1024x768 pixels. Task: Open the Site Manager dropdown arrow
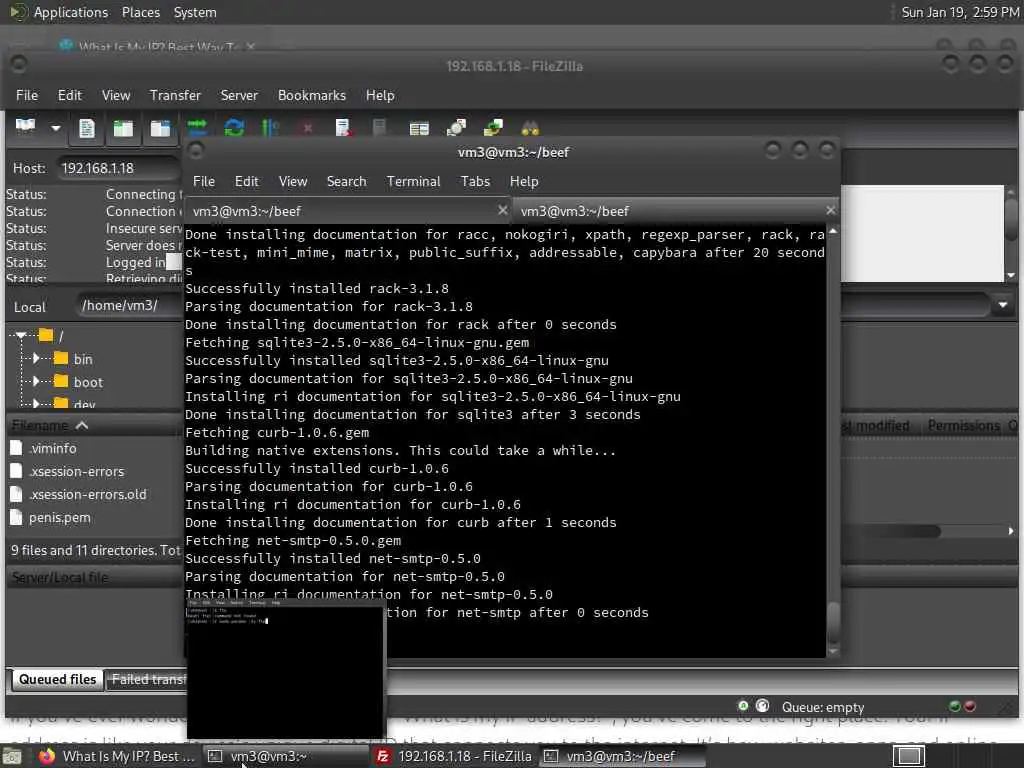click(56, 128)
